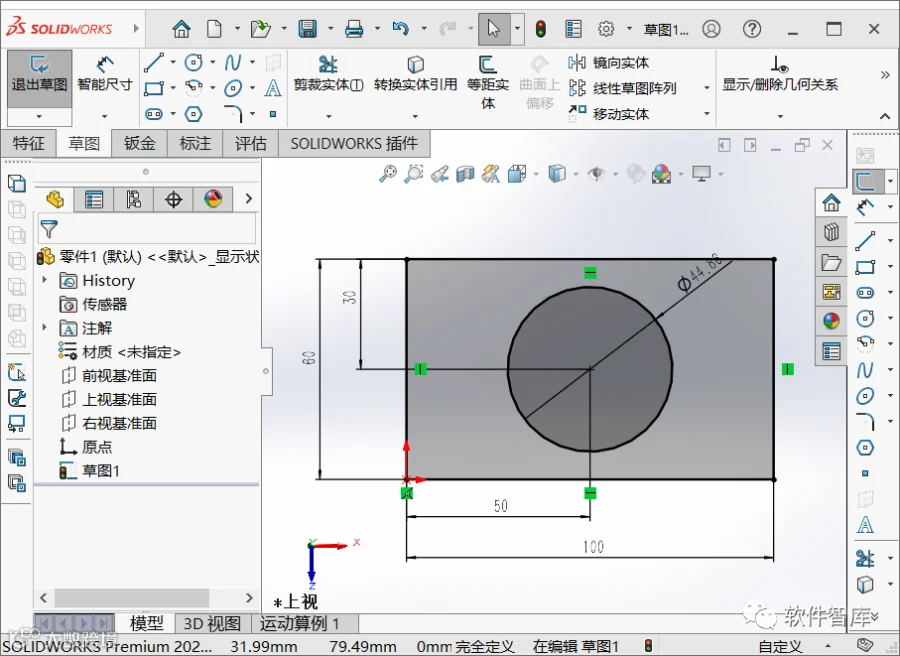Select the ConfigurationManager tab icon
This screenshot has width=900, height=656.
coord(133,199)
